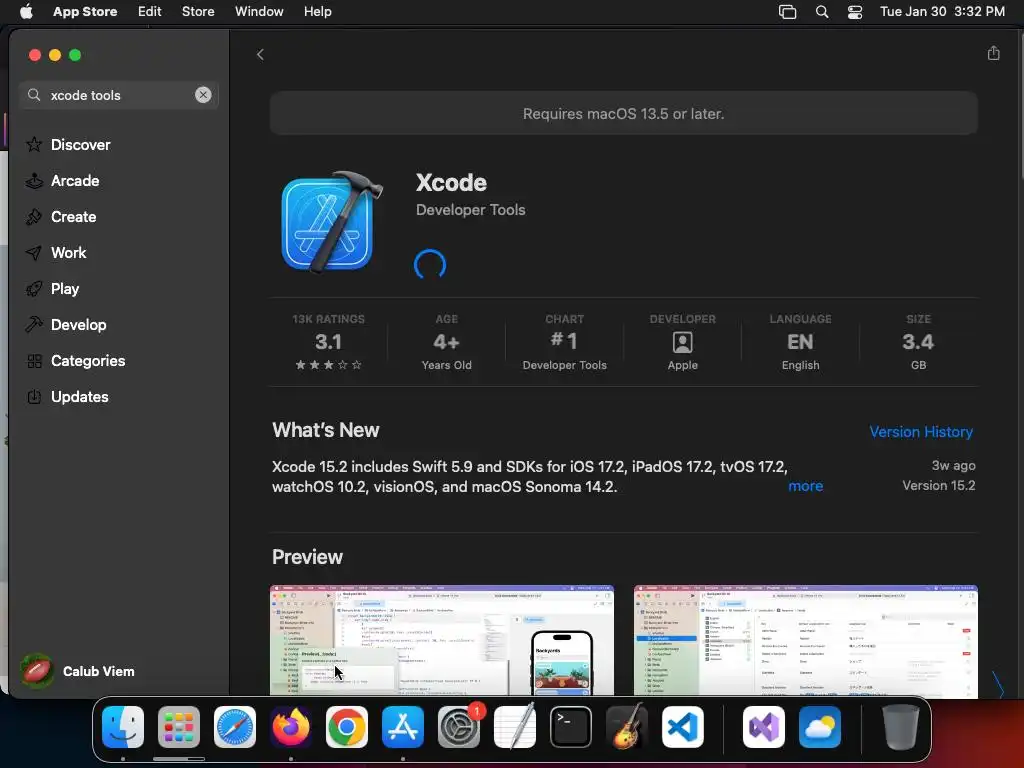The image size is (1024, 768).
Task: Launch Safari from the Dock
Action: point(235,727)
